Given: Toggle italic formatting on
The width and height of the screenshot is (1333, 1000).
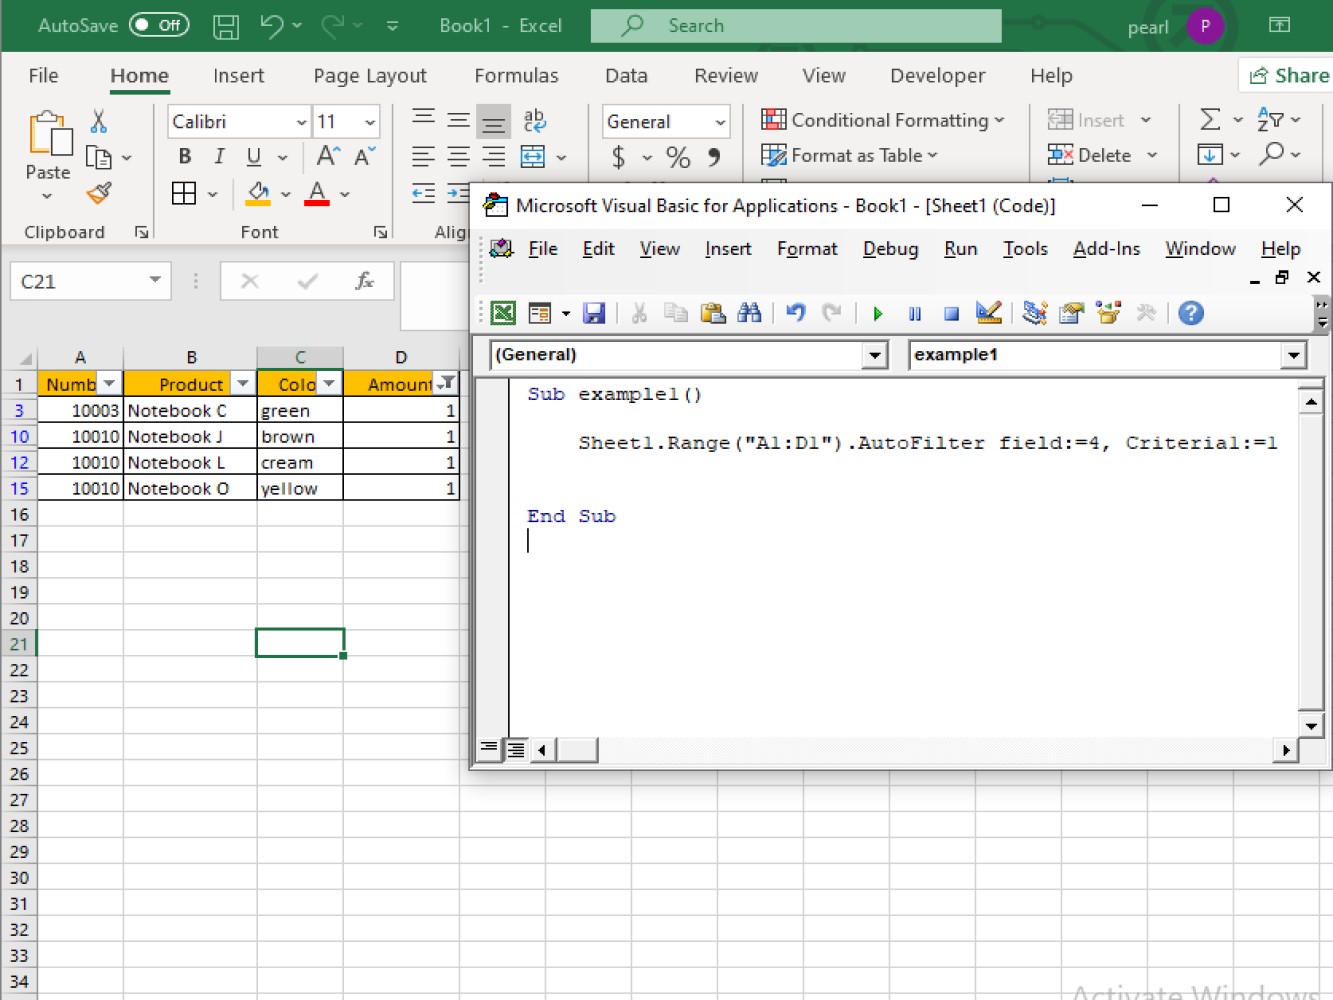Looking at the screenshot, I should click(x=218, y=156).
